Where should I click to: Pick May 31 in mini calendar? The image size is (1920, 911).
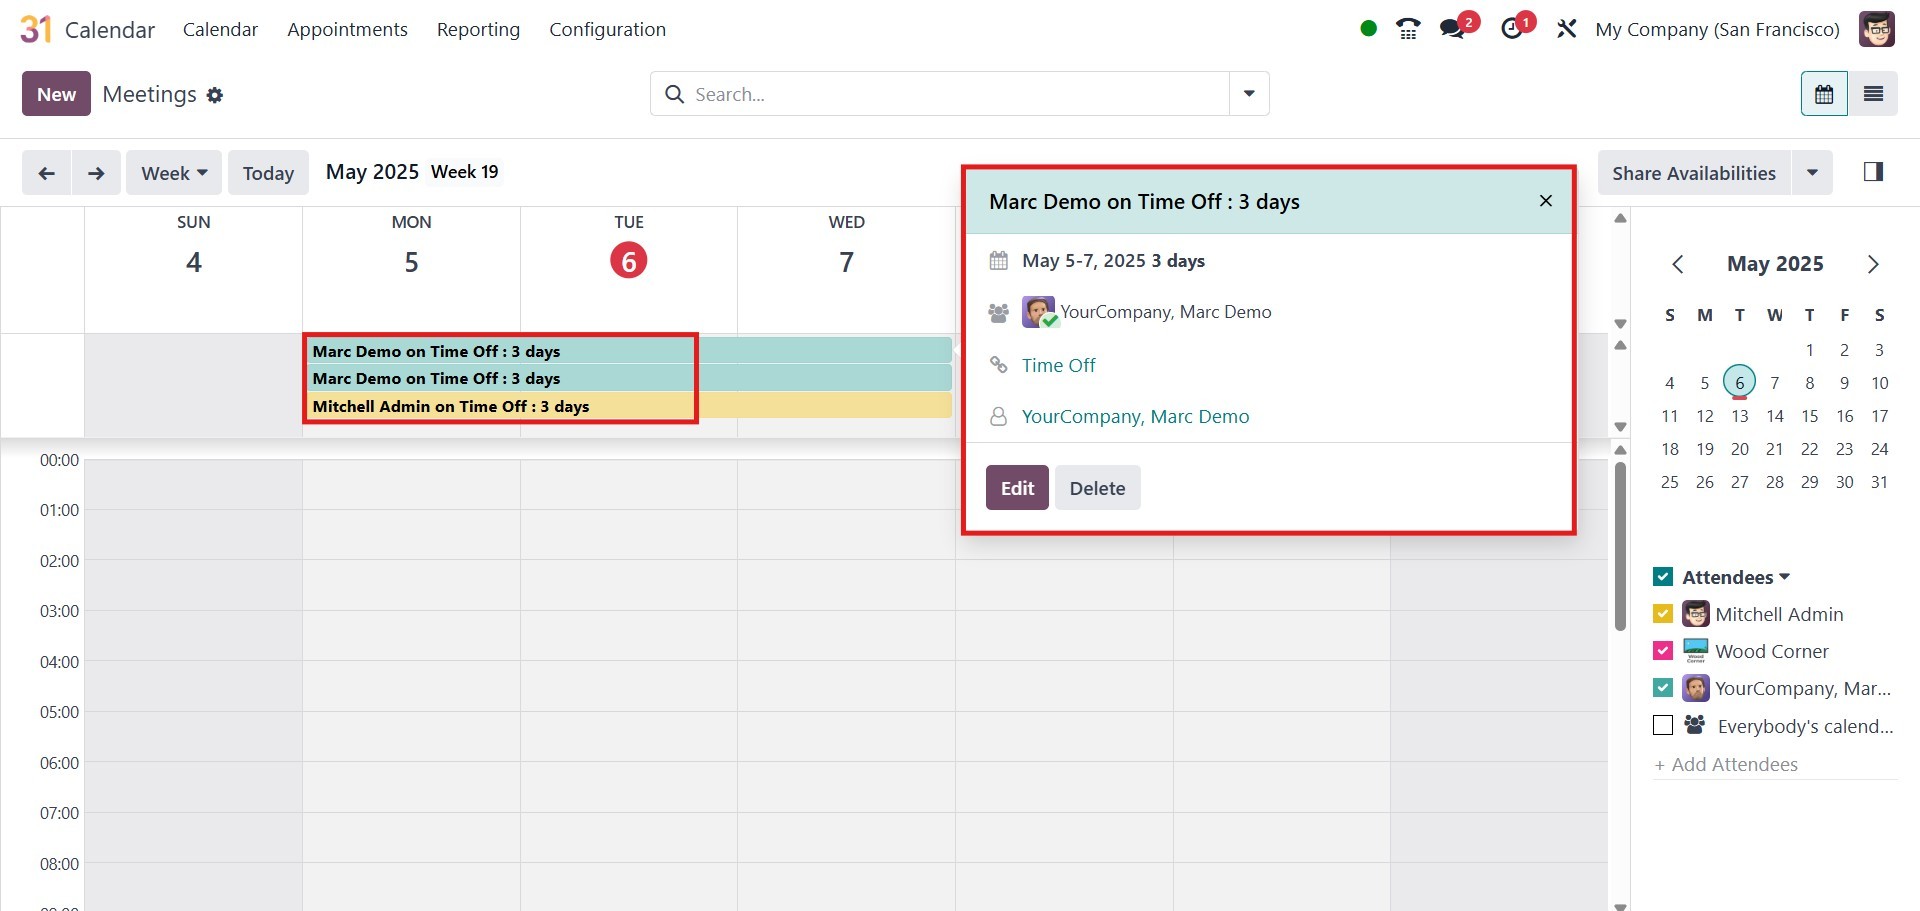pos(1880,482)
